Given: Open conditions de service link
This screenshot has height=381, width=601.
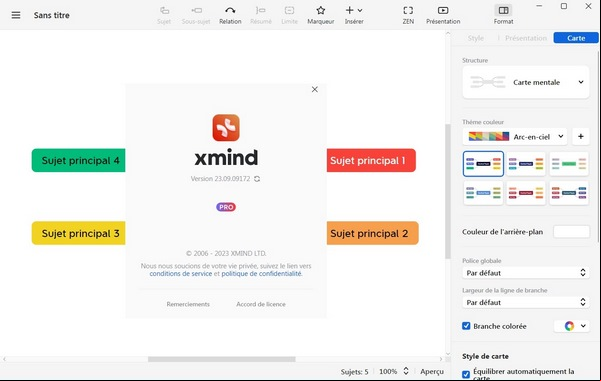Looking at the screenshot, I should (181, 274).
